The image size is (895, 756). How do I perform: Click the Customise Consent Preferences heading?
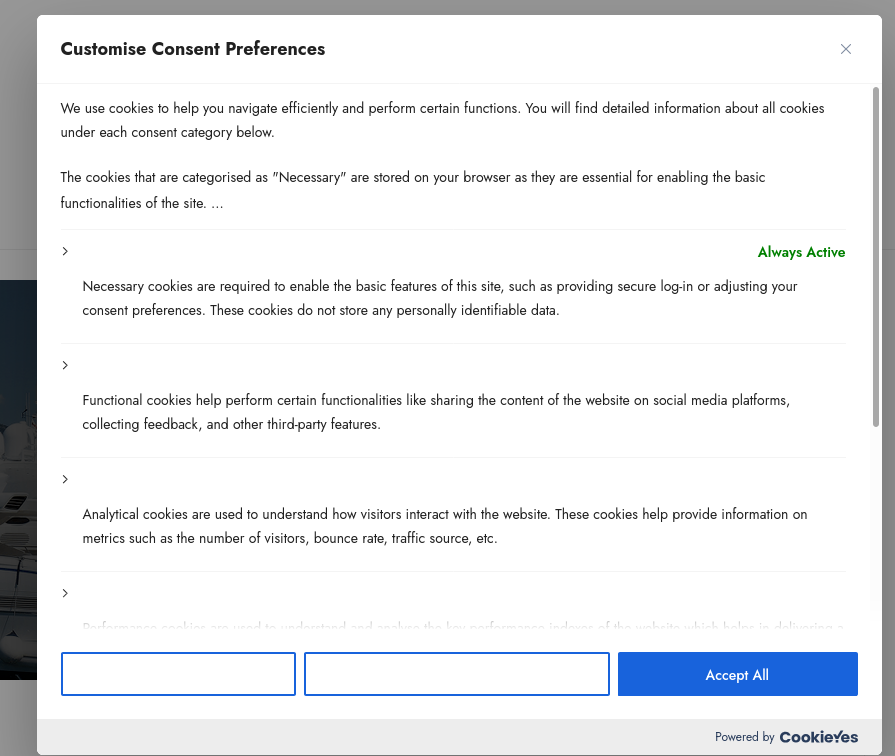[x=193, y=49]
